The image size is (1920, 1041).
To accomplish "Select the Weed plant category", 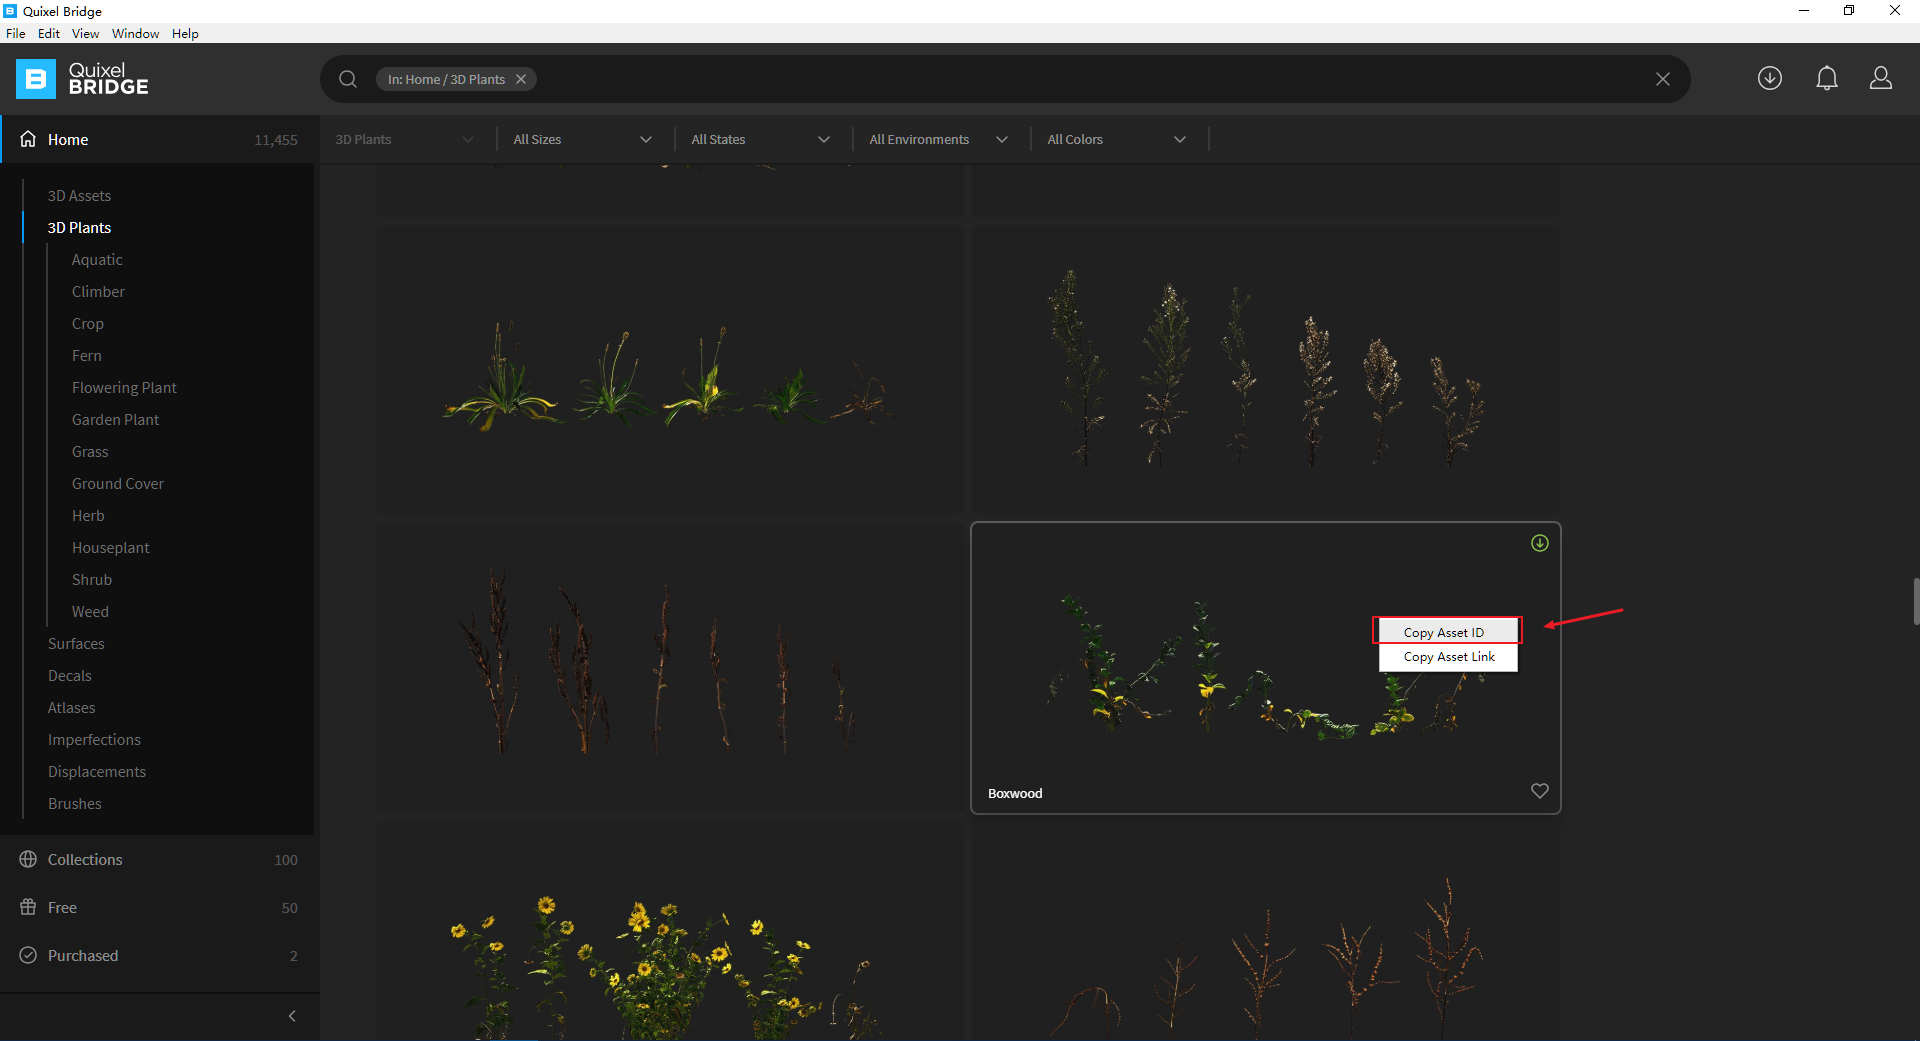I will click(90, 611).
